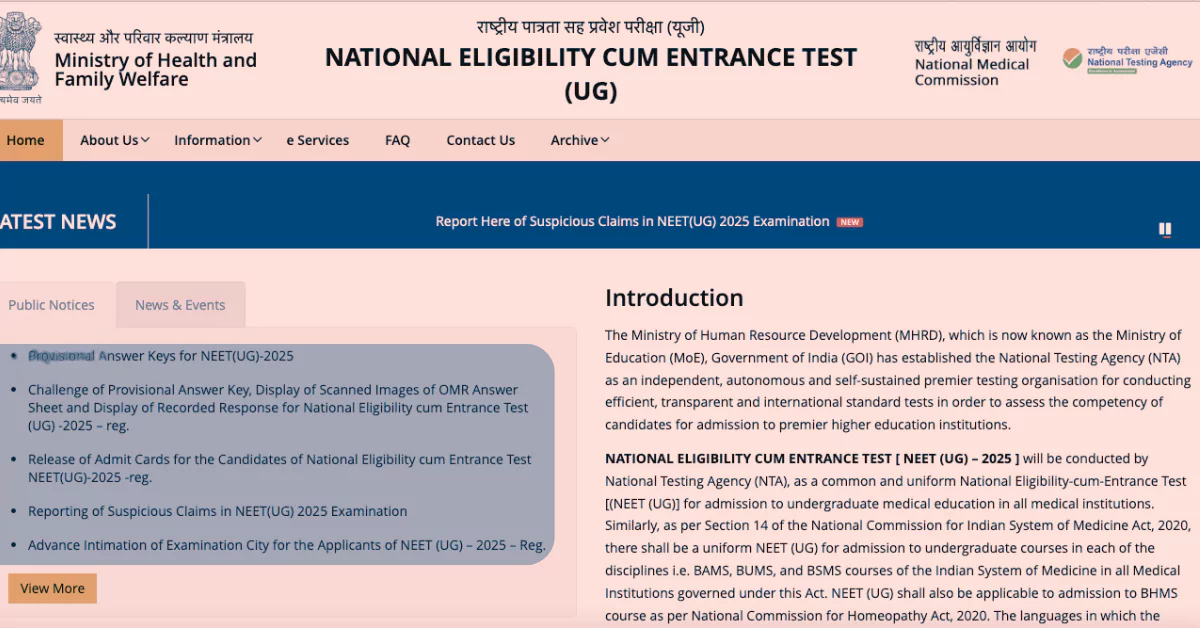This screenshot has height=628, width=1200.
Task: Switch to the Public Notices tab
Action: [x=51, y=305]
